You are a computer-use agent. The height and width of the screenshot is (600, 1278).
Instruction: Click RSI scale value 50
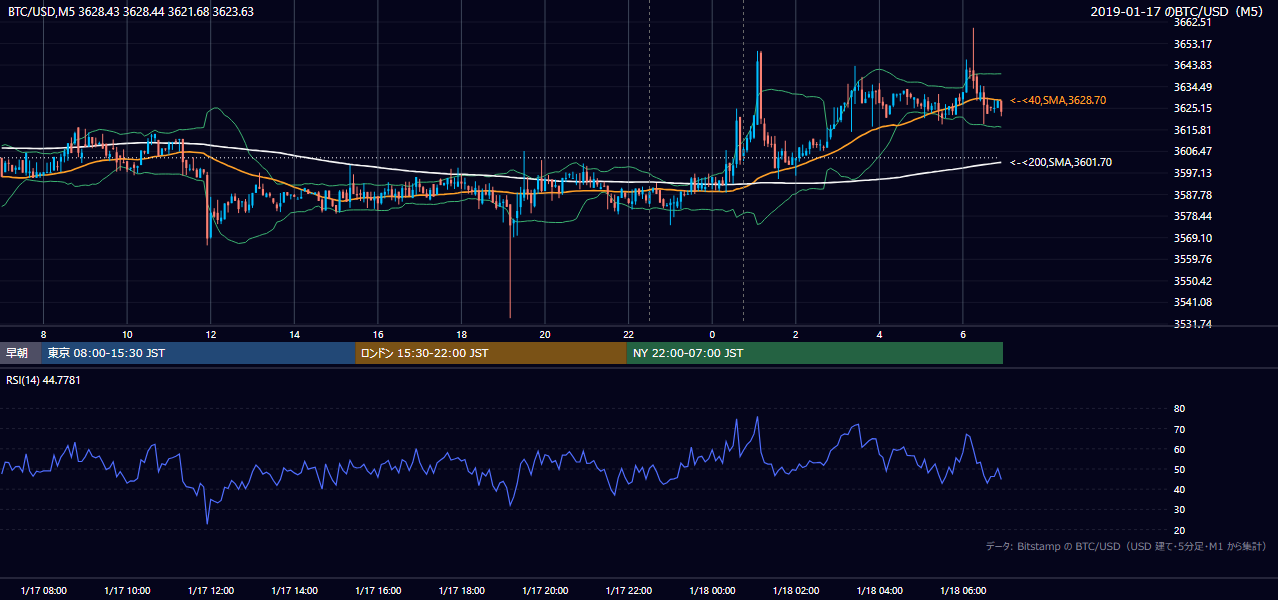1179,469
